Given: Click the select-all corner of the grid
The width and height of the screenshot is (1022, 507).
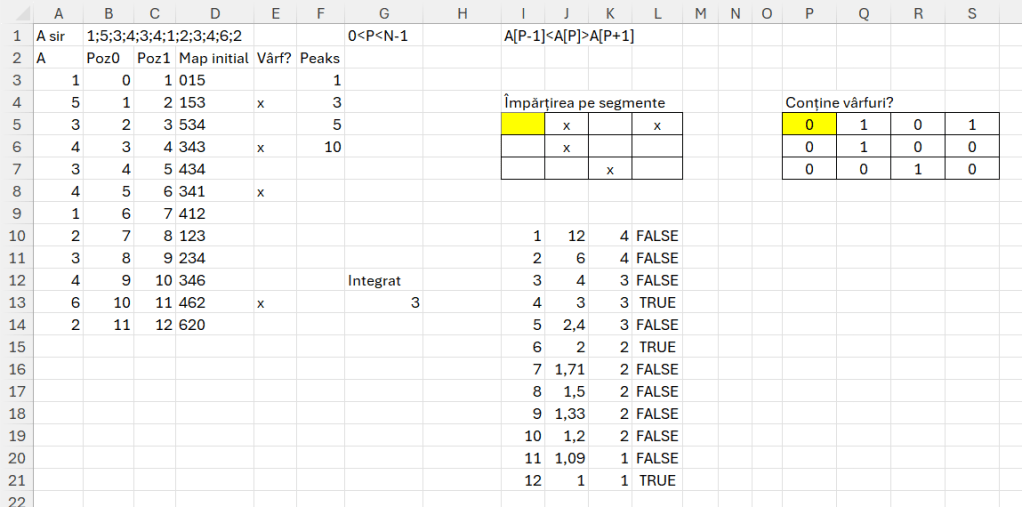Looking at the screenshot, I should [16, 12].
